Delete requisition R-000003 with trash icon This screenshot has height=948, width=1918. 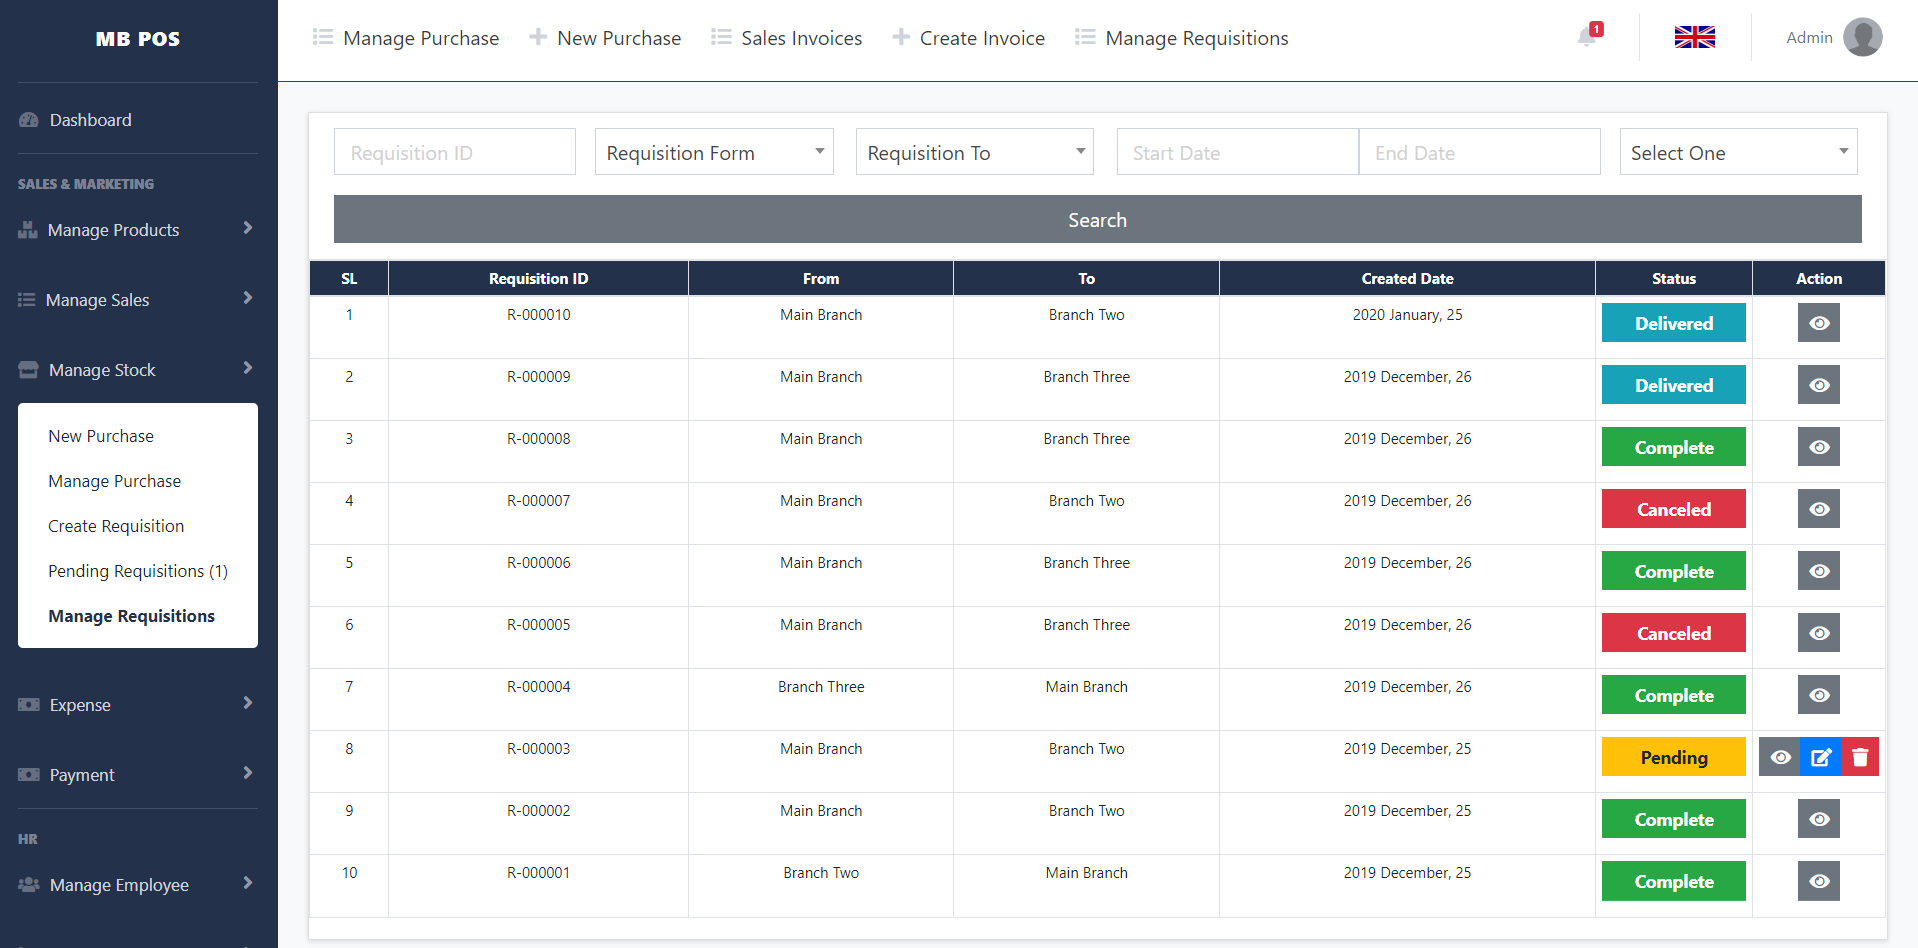pyautogui.click(x=1860, y=757)
